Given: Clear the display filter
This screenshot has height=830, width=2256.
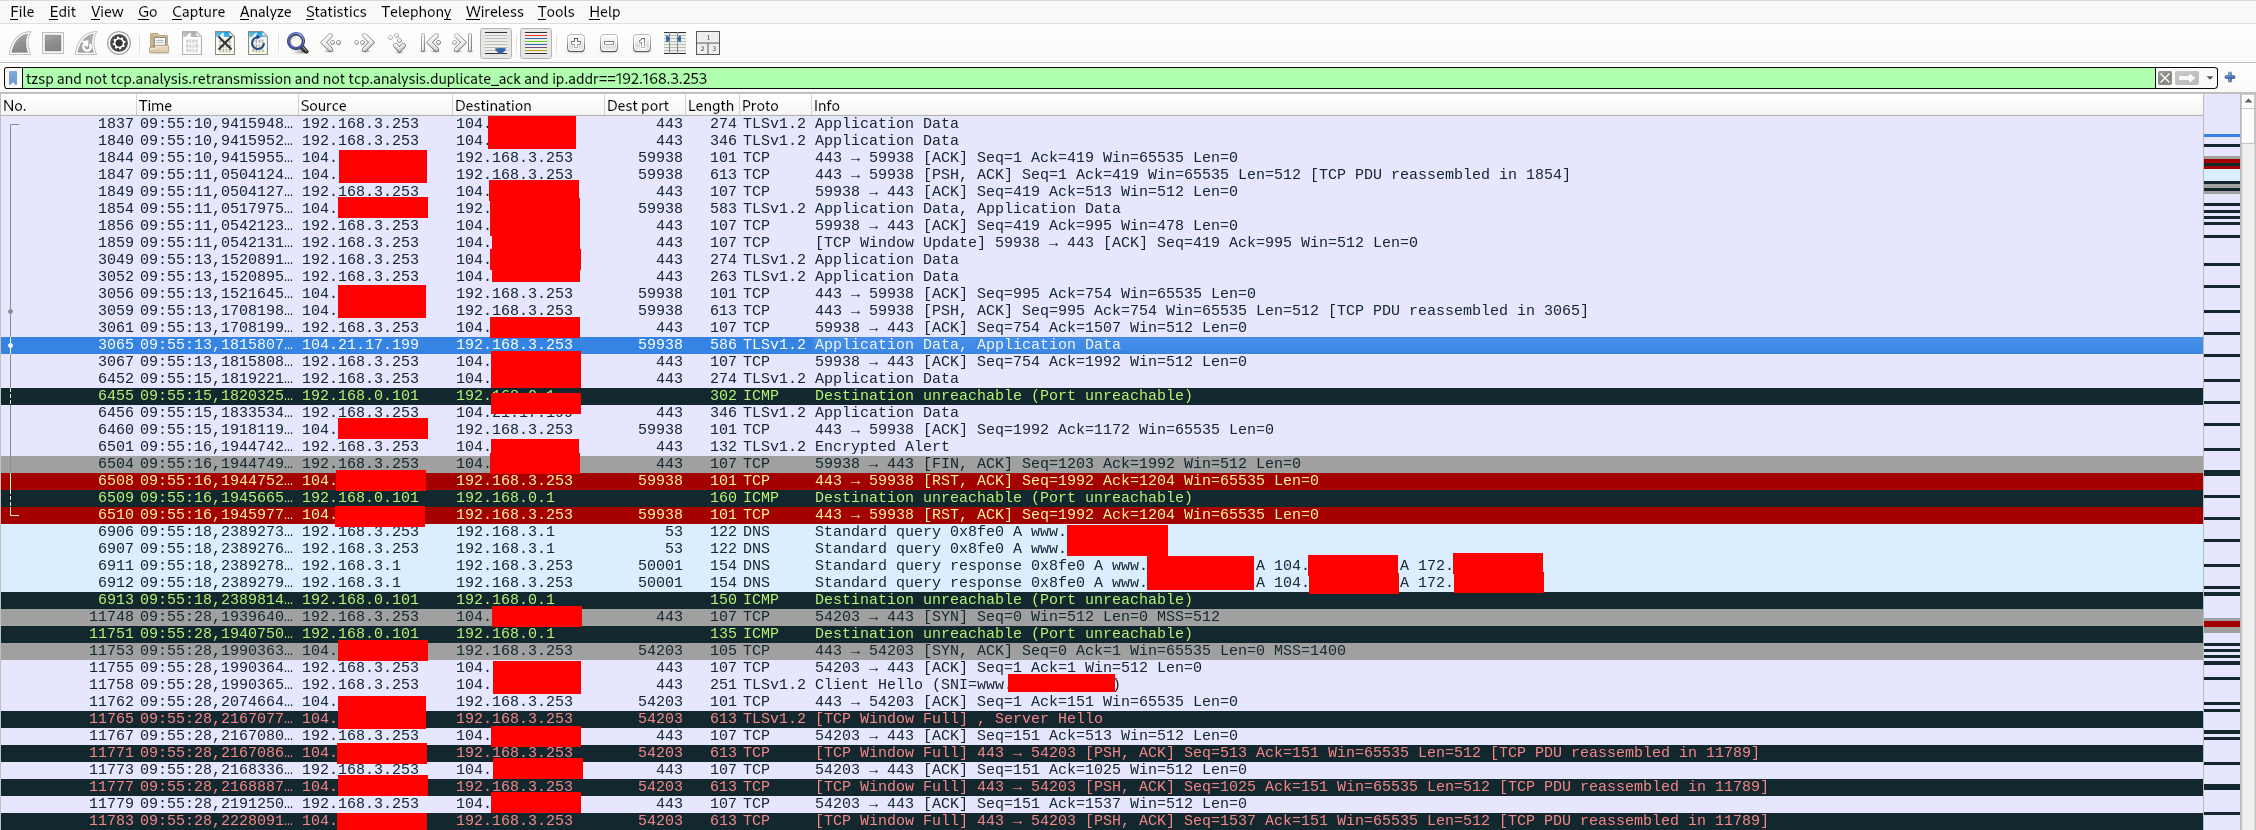Looking at the screenshot, I should [x=2165, y=78].
